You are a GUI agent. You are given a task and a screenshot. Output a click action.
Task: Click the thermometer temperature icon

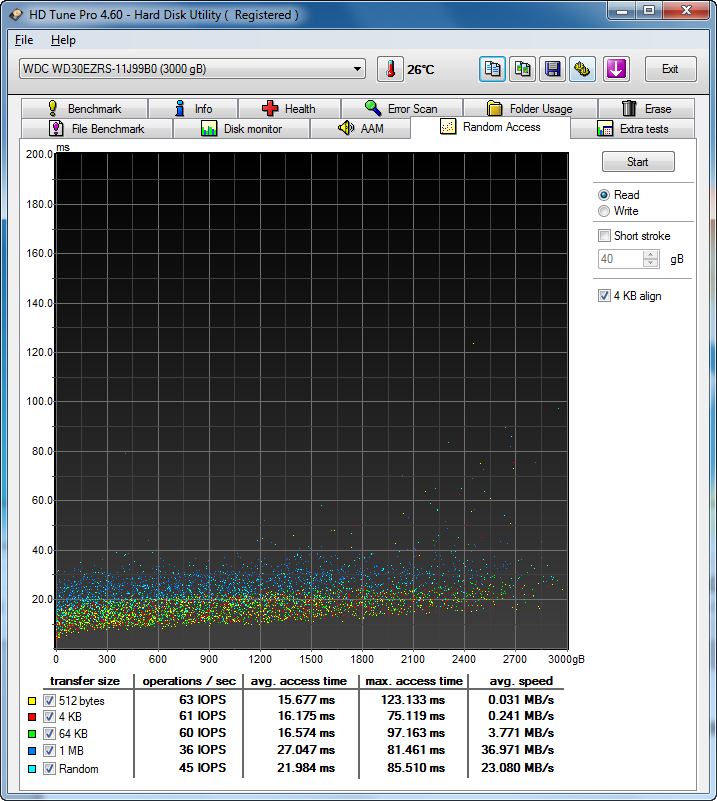389,69
